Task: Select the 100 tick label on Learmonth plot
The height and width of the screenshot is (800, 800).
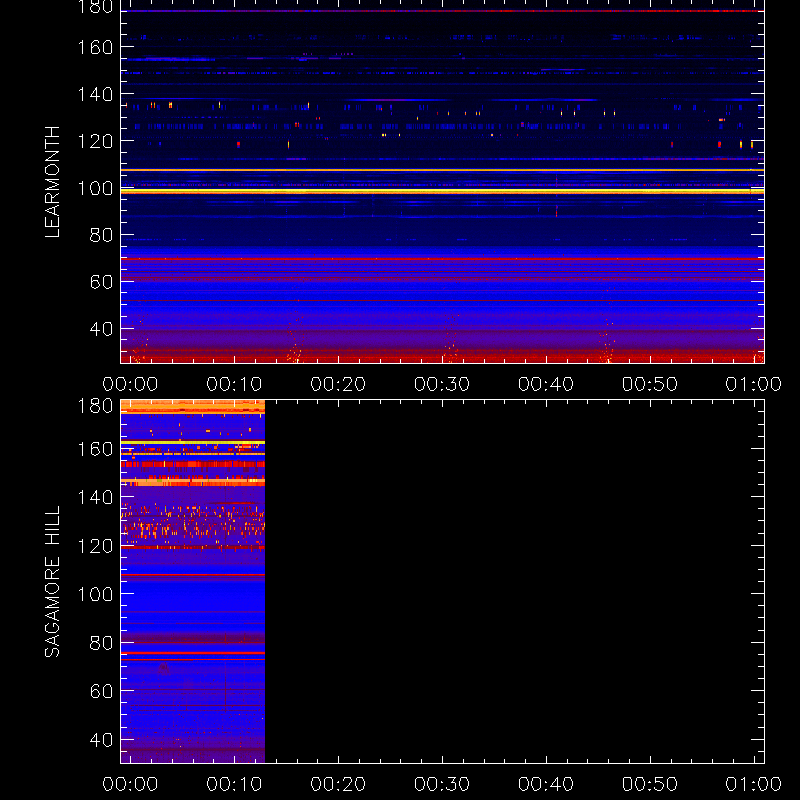Action: (95, 188)
